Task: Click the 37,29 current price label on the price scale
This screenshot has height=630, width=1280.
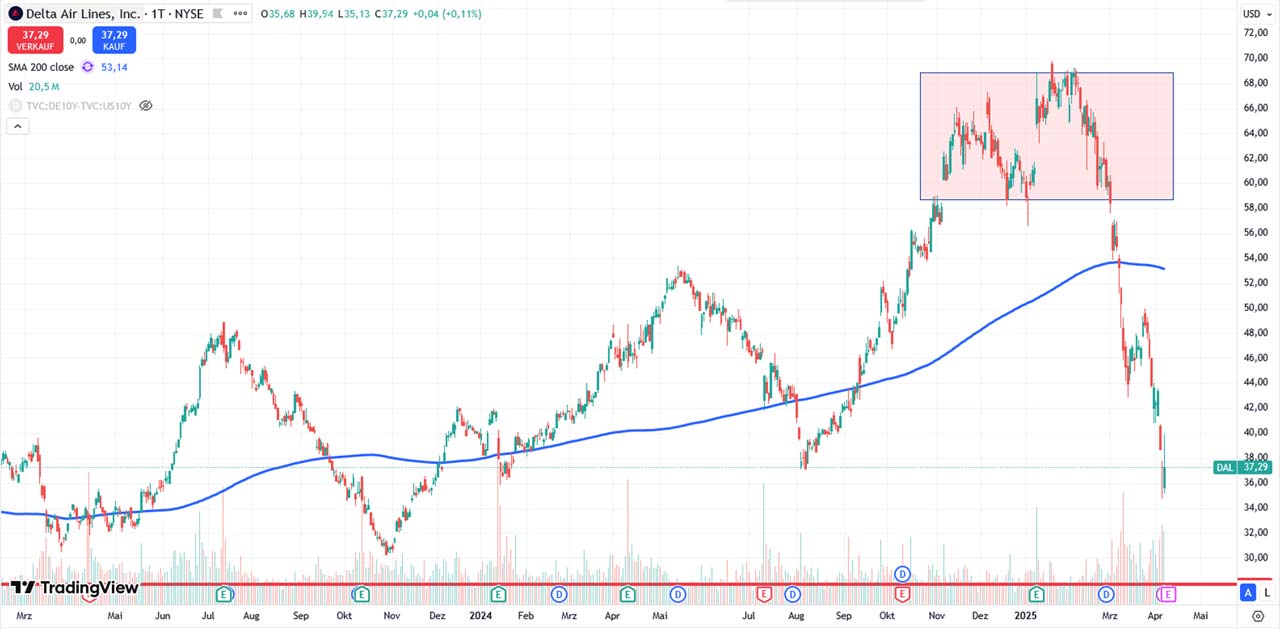Action: pyautogui.click(x=1255, y=467)
